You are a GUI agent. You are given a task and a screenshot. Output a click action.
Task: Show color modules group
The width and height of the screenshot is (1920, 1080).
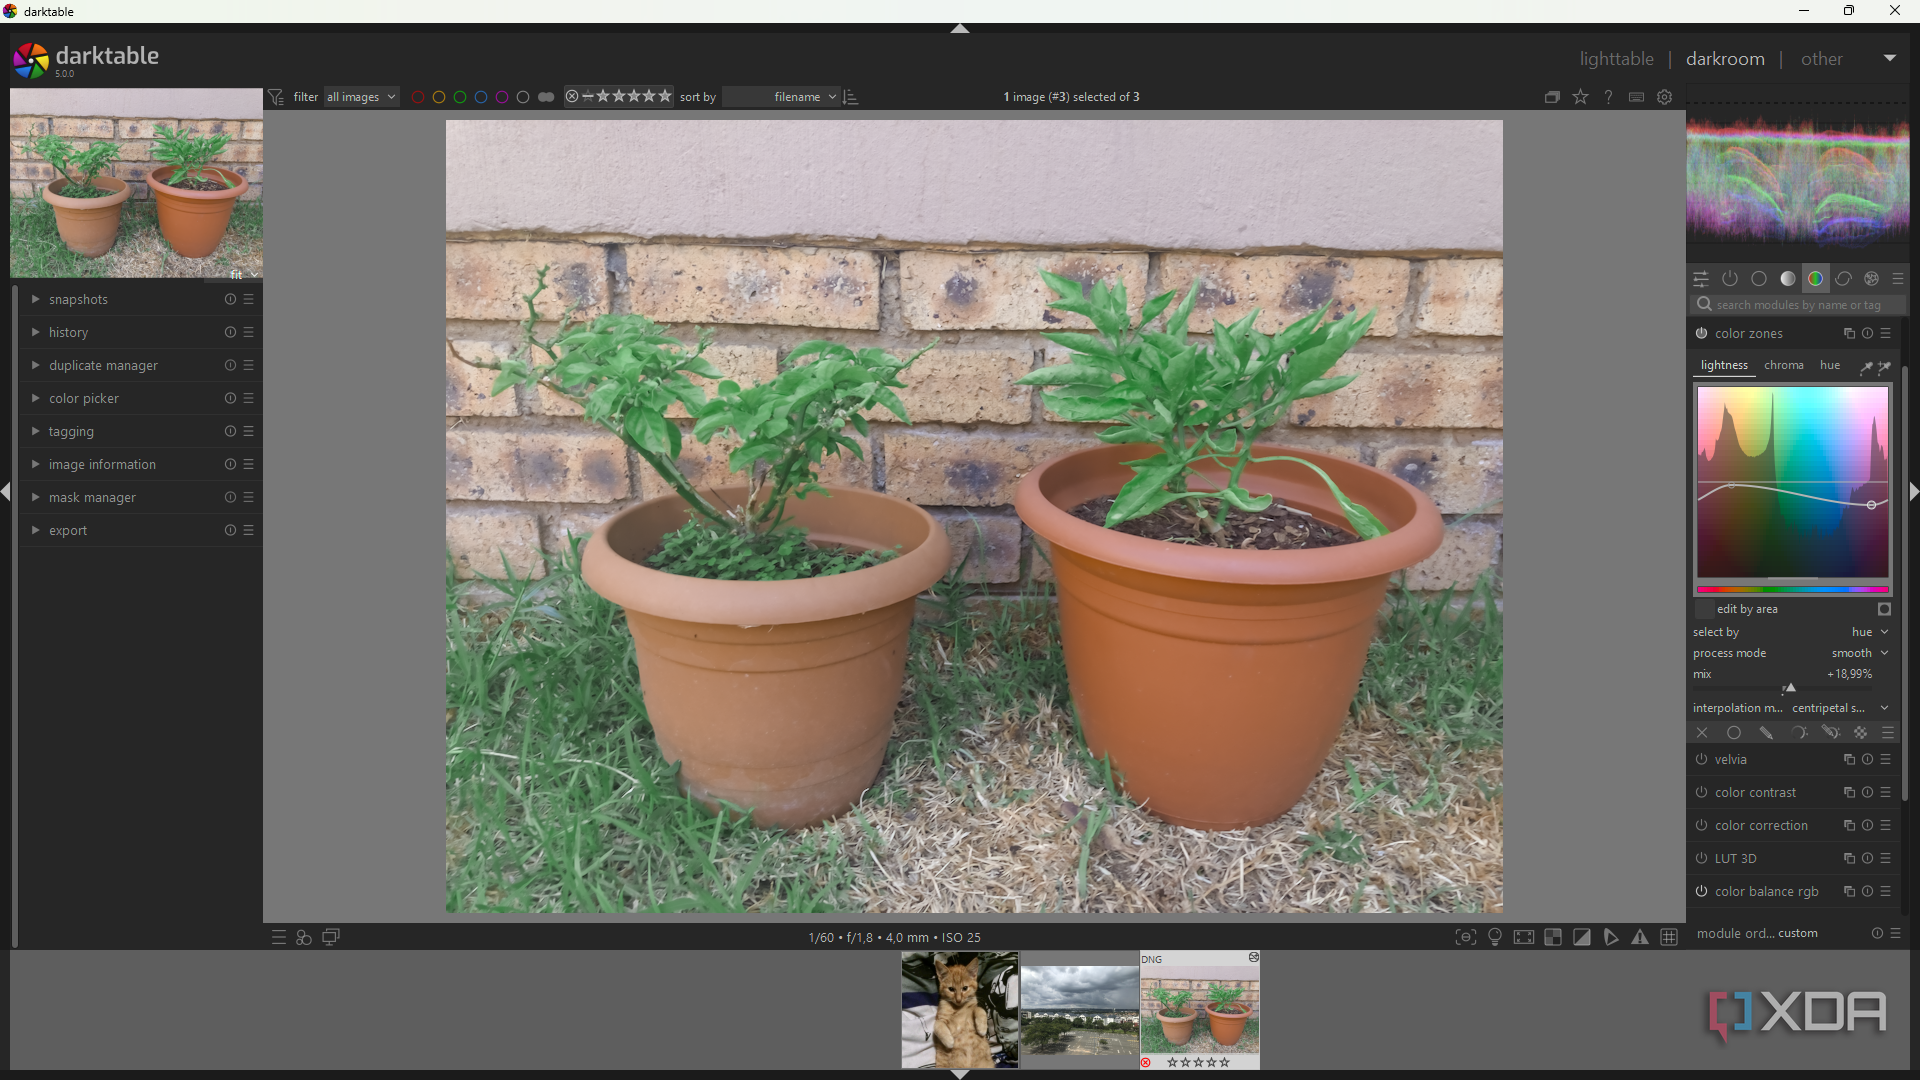[x=1816, y=279]
